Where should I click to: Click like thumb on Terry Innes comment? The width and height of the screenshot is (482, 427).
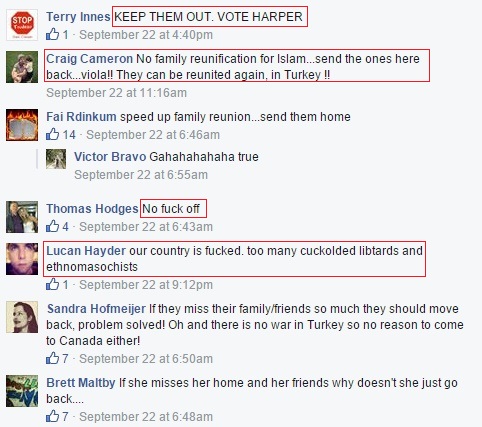click(x=52, y=34)
